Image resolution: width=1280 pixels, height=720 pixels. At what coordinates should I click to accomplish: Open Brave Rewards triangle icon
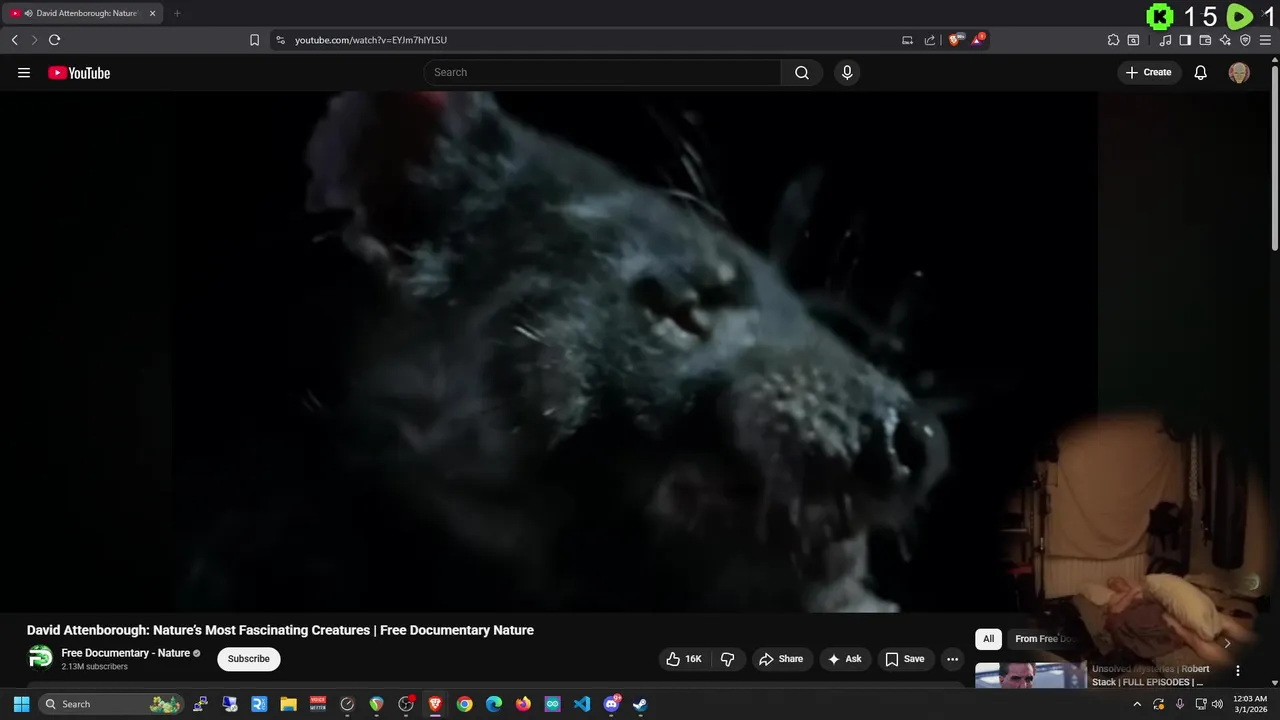click(x=978, y=40)
